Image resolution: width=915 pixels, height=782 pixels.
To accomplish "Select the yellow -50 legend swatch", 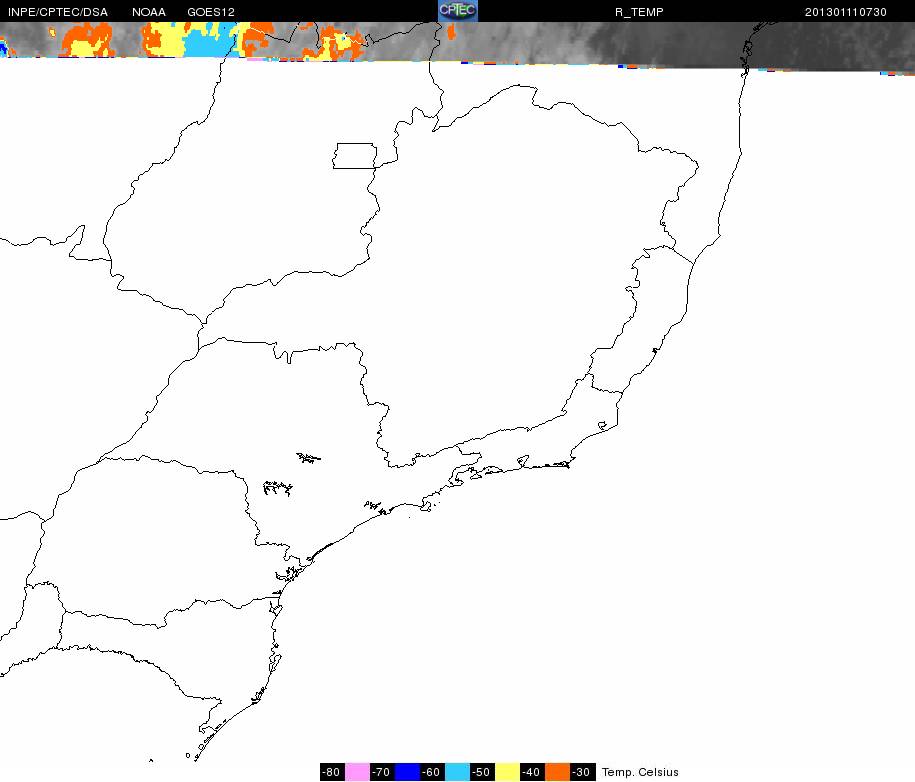I will 508,772.
